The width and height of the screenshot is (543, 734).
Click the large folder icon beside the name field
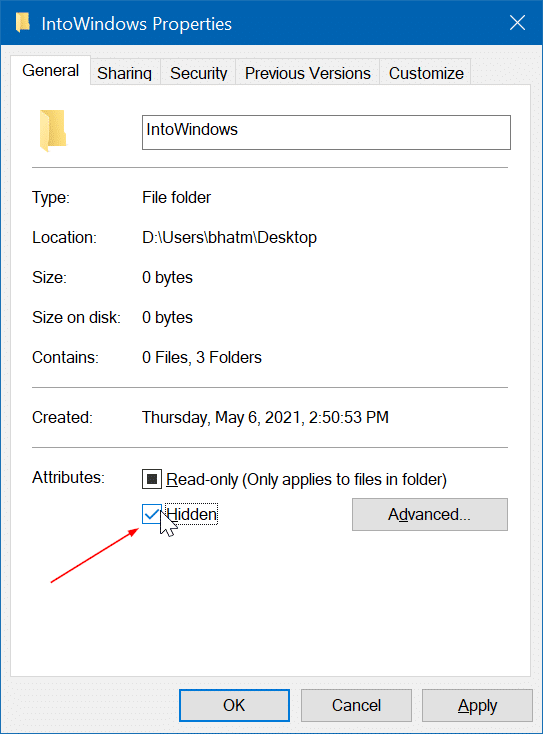click(x=53, y=131)
